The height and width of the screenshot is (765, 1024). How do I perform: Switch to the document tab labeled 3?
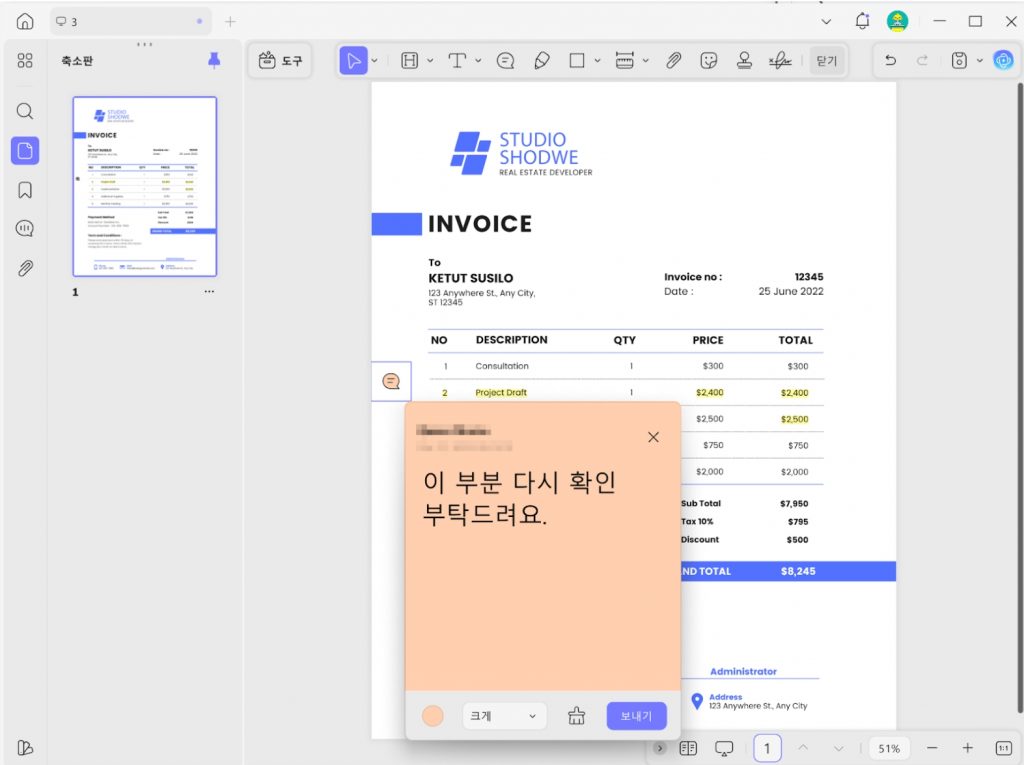click(x=131, y=22)
